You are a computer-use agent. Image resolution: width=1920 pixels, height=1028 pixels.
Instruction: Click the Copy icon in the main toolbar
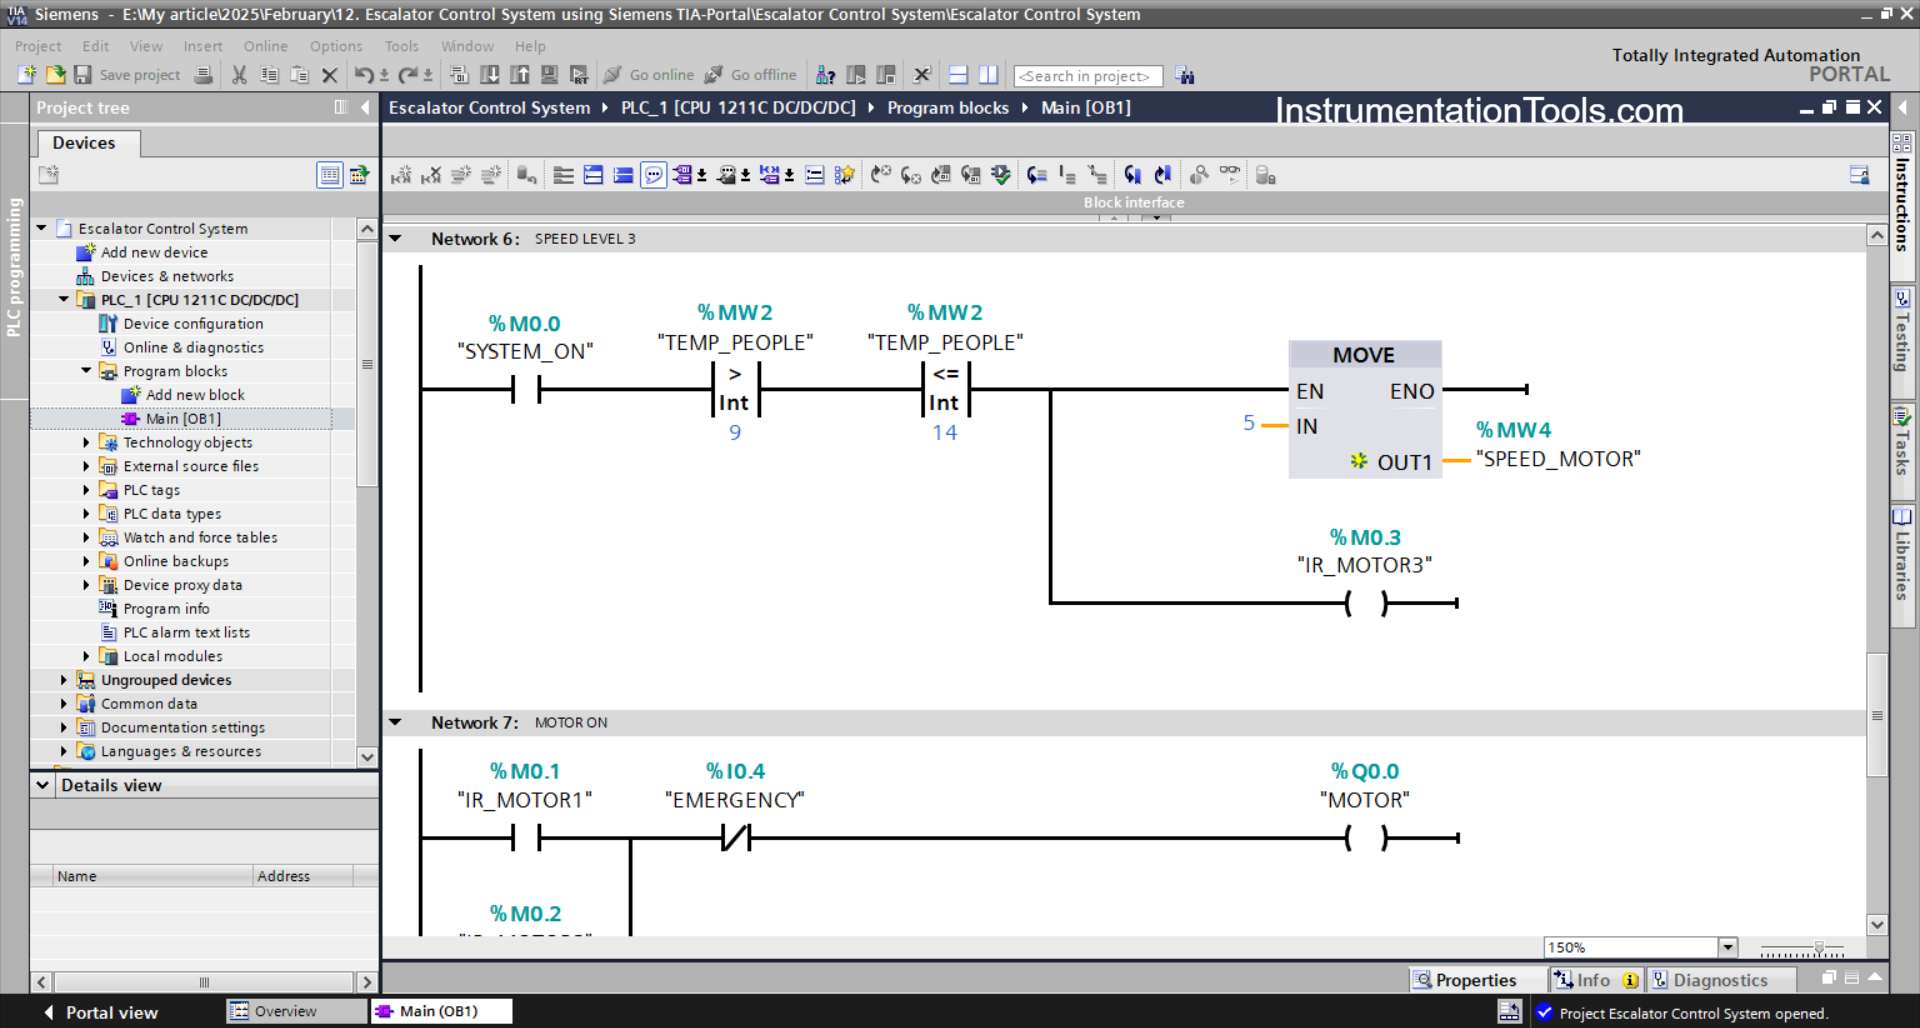click(269, 75)
